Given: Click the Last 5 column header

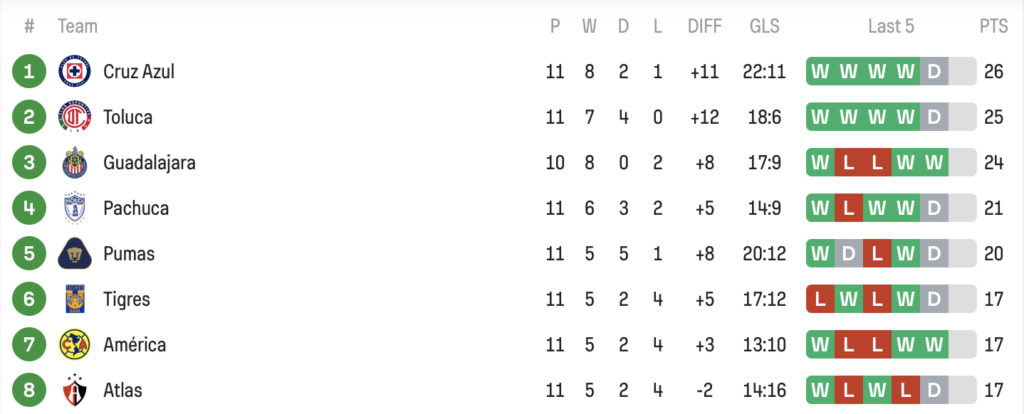Looking at the screenshot, I should click(x=891, y=27).
